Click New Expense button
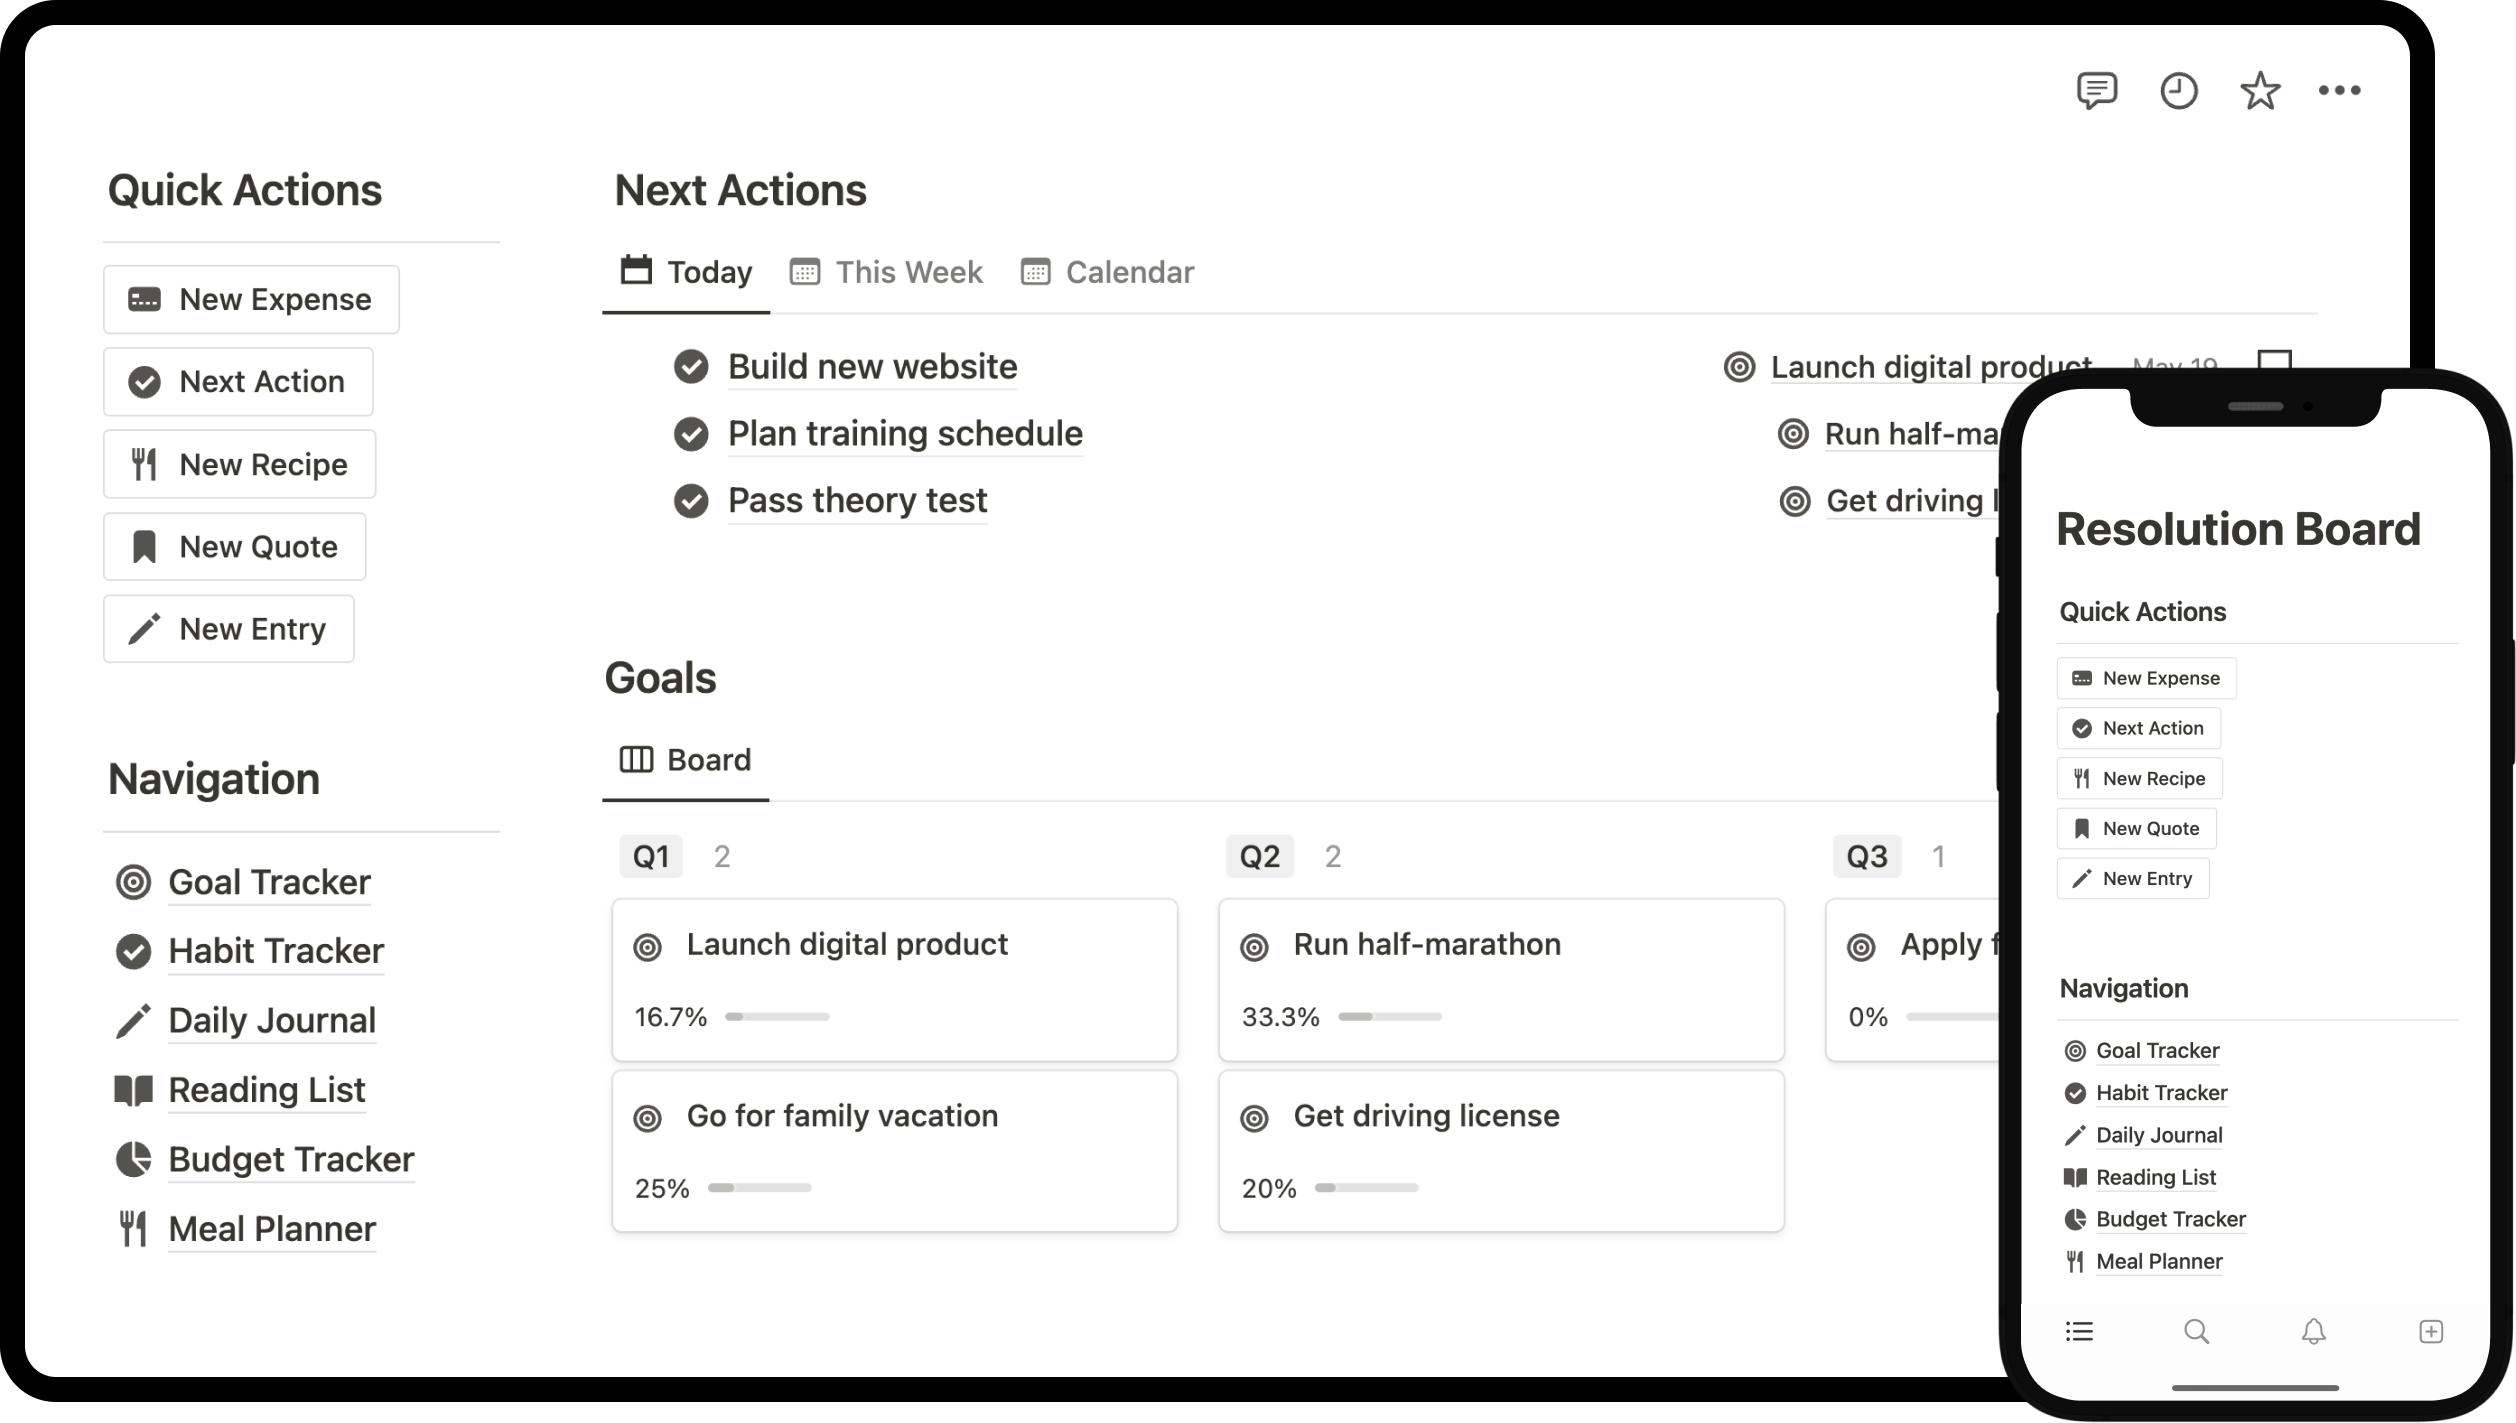Screen dimensions: 2516x1423 click(251, 299)
